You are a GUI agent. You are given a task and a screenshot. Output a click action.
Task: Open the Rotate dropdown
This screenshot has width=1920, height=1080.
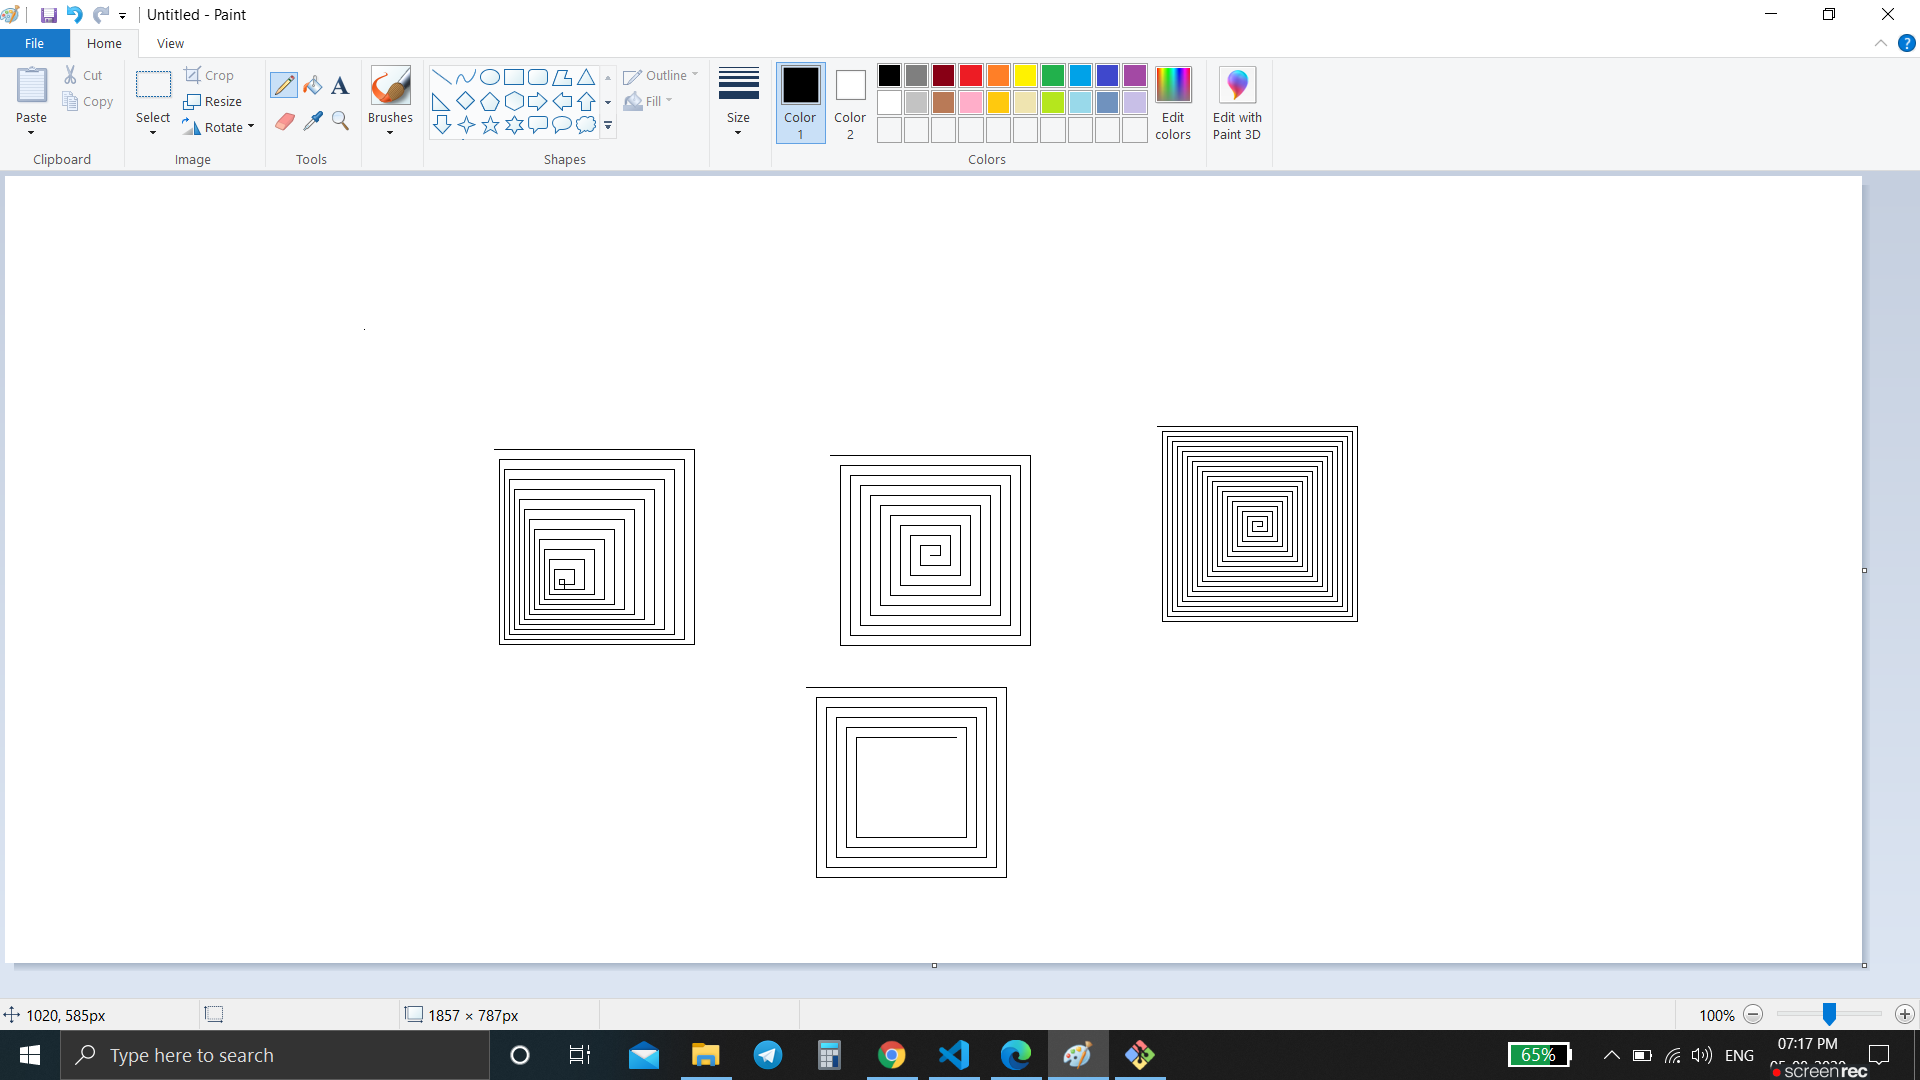pos(220,127)
